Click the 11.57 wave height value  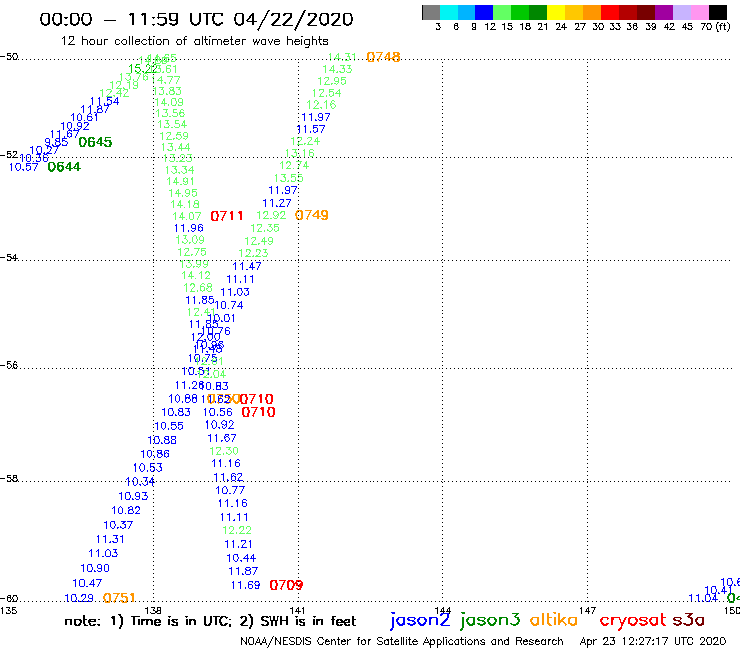311,129
